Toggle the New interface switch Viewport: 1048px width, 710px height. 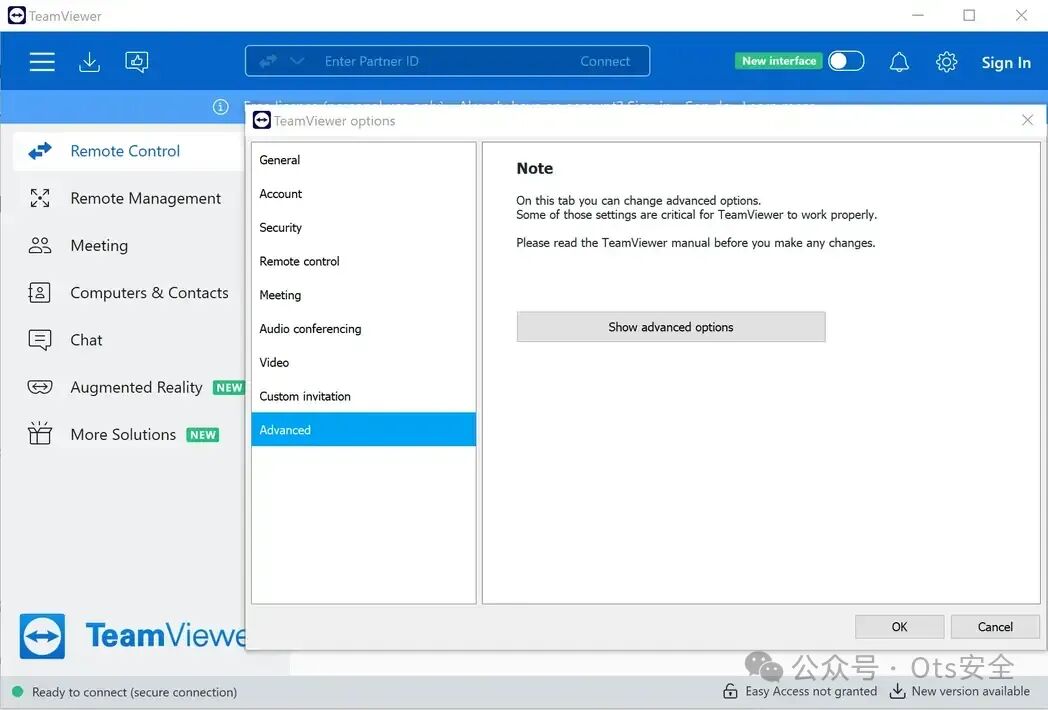[x=846, y=61]
